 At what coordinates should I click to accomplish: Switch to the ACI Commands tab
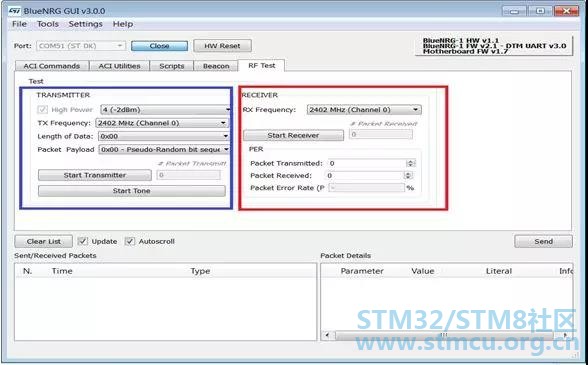coord(52,66)
